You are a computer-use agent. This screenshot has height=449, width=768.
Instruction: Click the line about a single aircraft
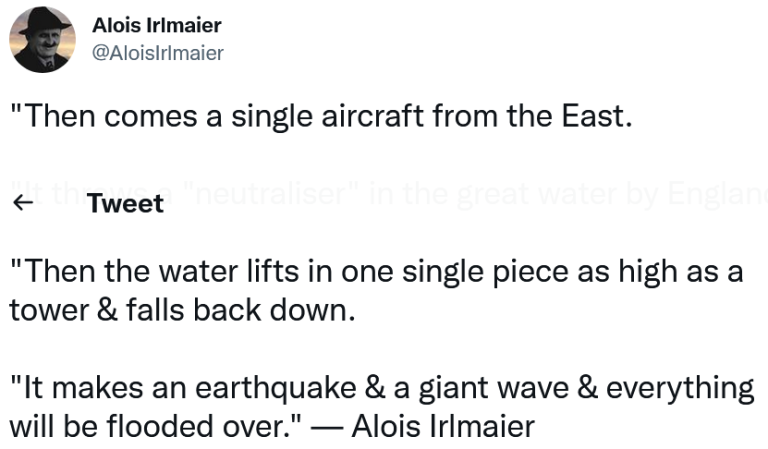tap(321, 117)
